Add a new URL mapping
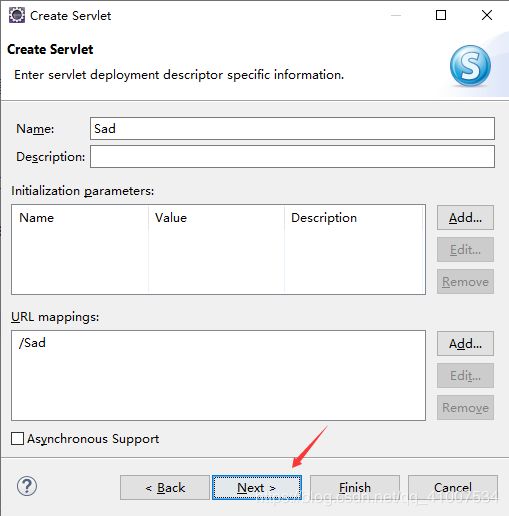The image size is (509, 516). point(465,344)
